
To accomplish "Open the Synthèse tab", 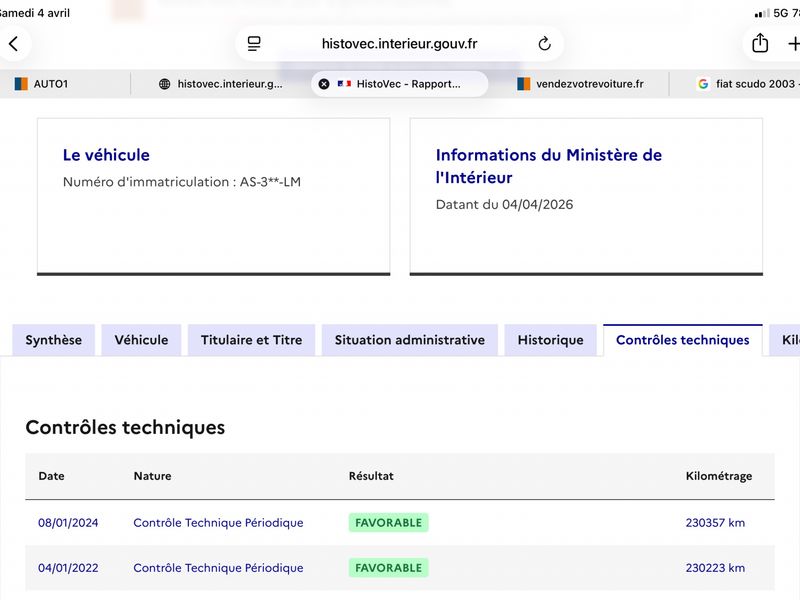I will click(54, 340).
